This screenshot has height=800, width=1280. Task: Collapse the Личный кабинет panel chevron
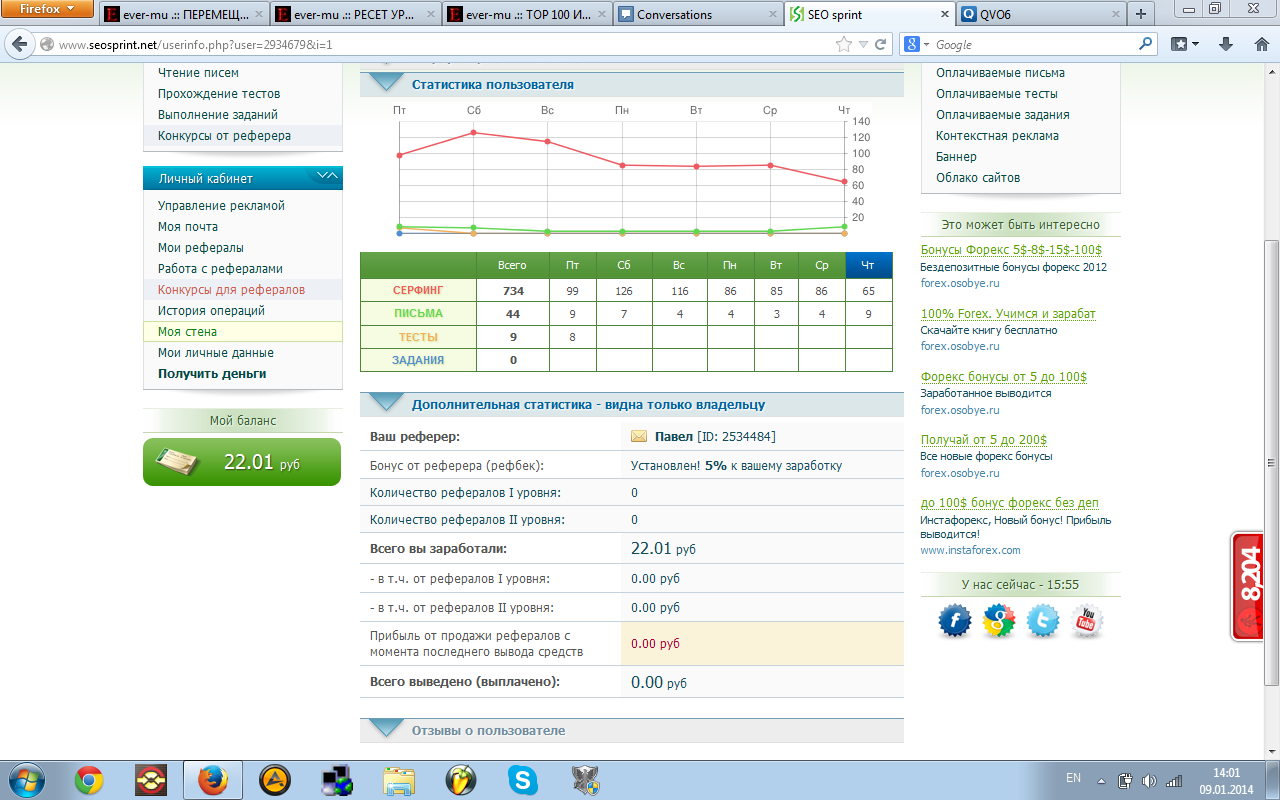click(327, 177)
